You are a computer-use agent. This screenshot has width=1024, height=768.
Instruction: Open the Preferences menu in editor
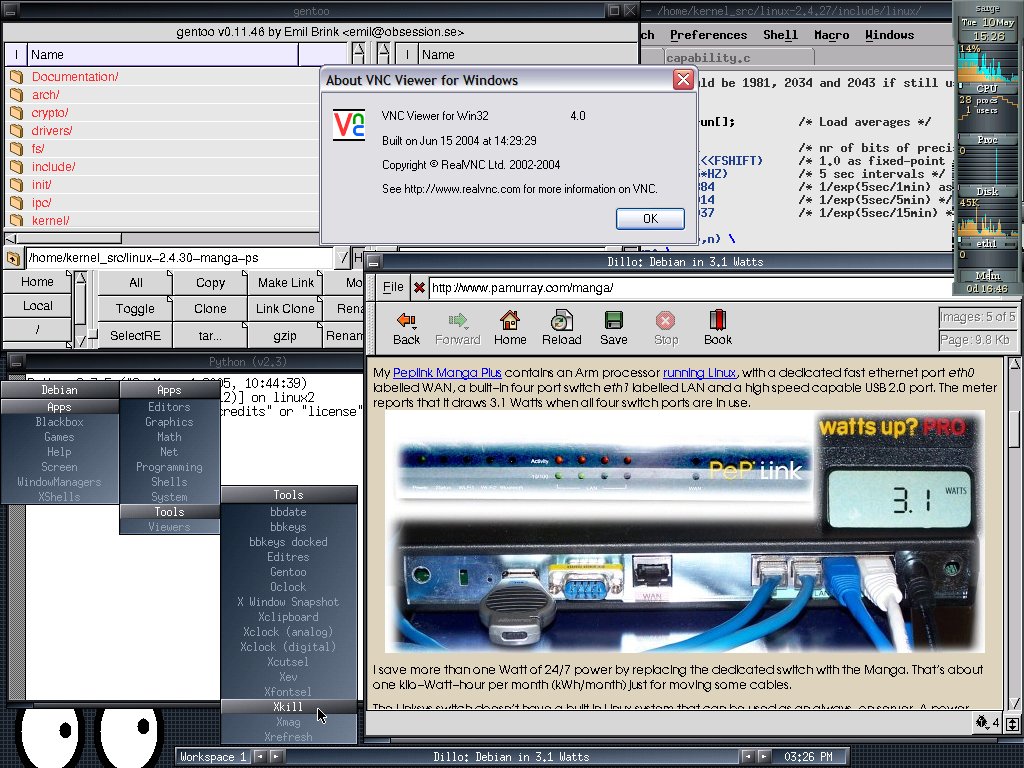pyautogui.click(x=709, y=35)
